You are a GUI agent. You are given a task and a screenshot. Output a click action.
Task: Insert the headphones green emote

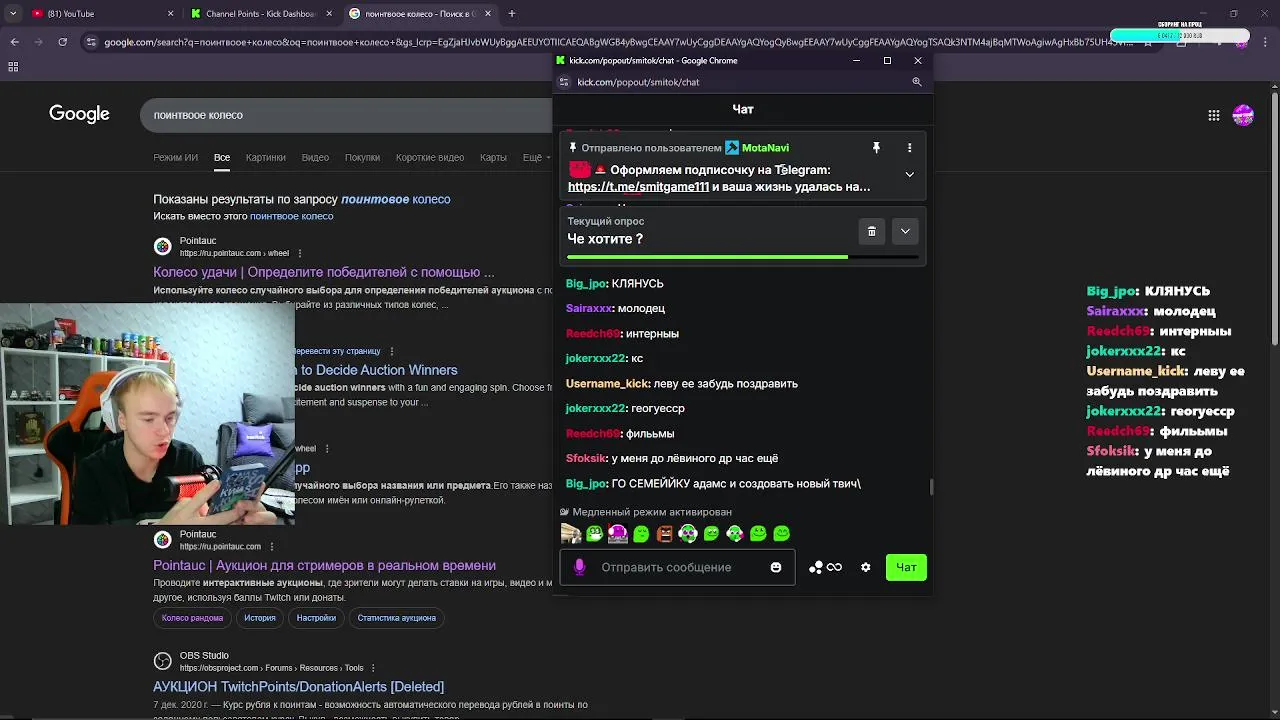pos(688,534)
